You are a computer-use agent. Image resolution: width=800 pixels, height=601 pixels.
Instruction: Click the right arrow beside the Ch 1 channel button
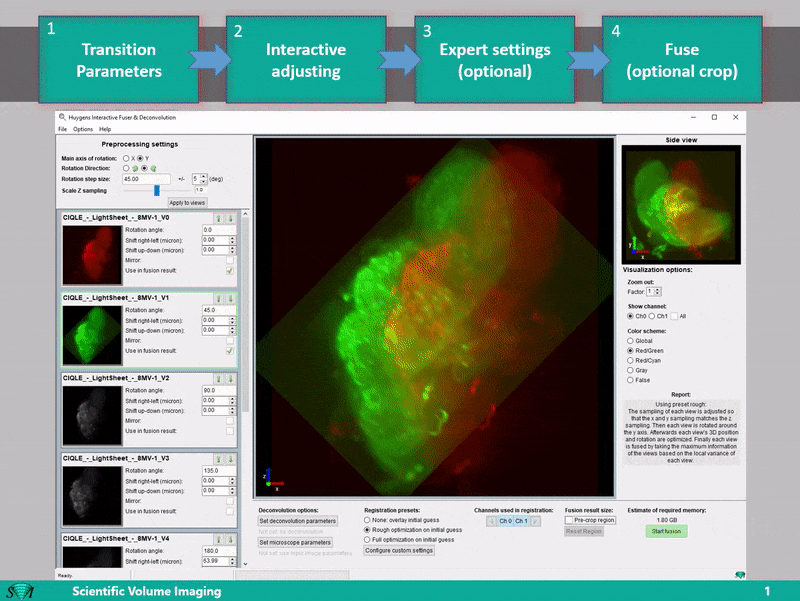pos(536,521)
